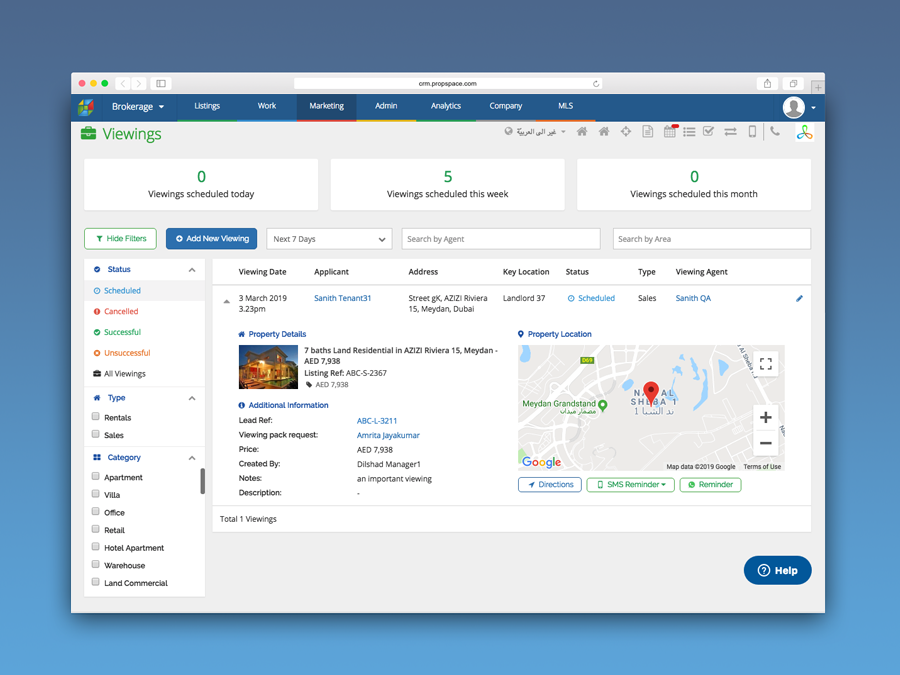Click the home icon beside the language selector
Image resolution: width=900 pixels, height=675 pixels.
(582, 131)
